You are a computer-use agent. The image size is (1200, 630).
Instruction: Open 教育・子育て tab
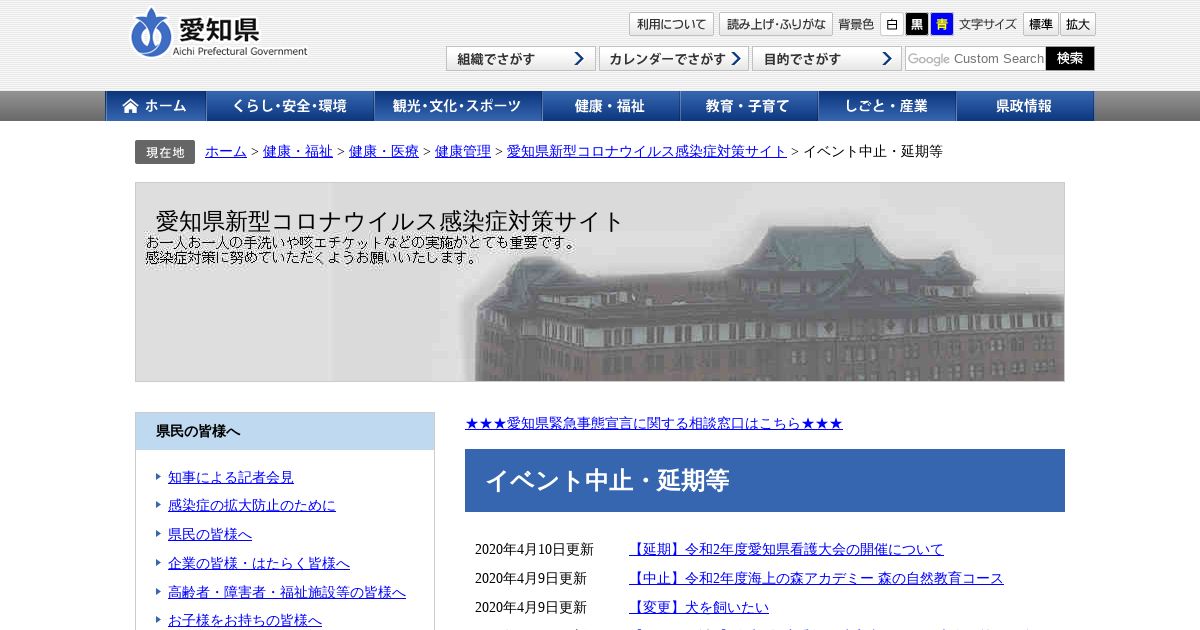749,106
